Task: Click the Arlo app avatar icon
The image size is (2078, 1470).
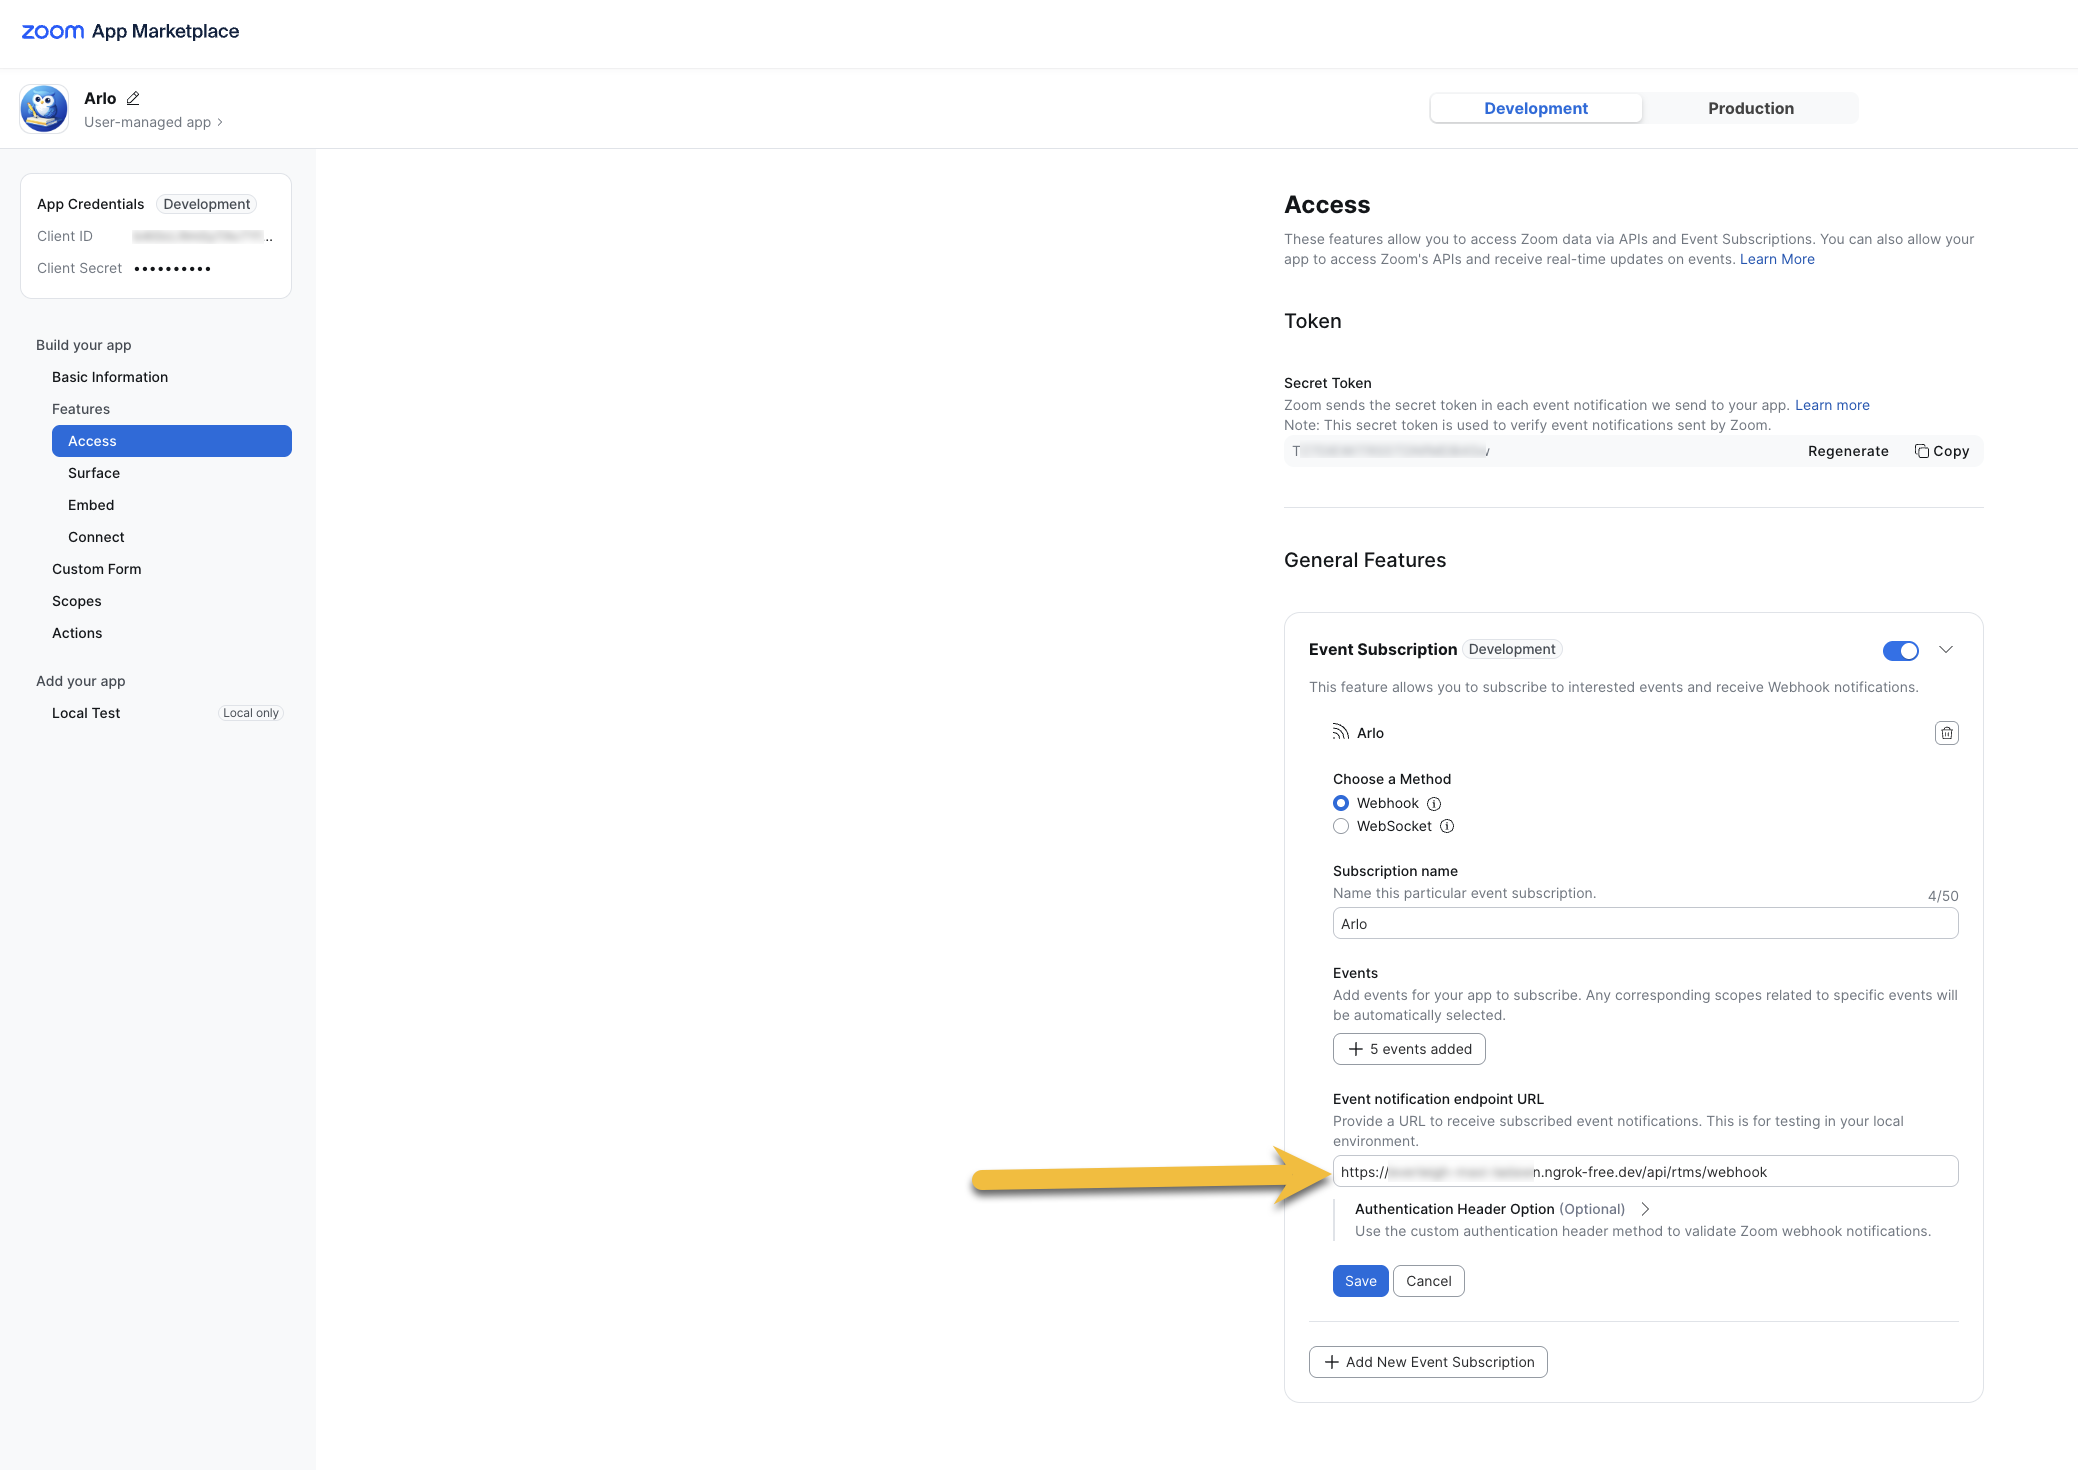Action: click(x=44, y=109)
